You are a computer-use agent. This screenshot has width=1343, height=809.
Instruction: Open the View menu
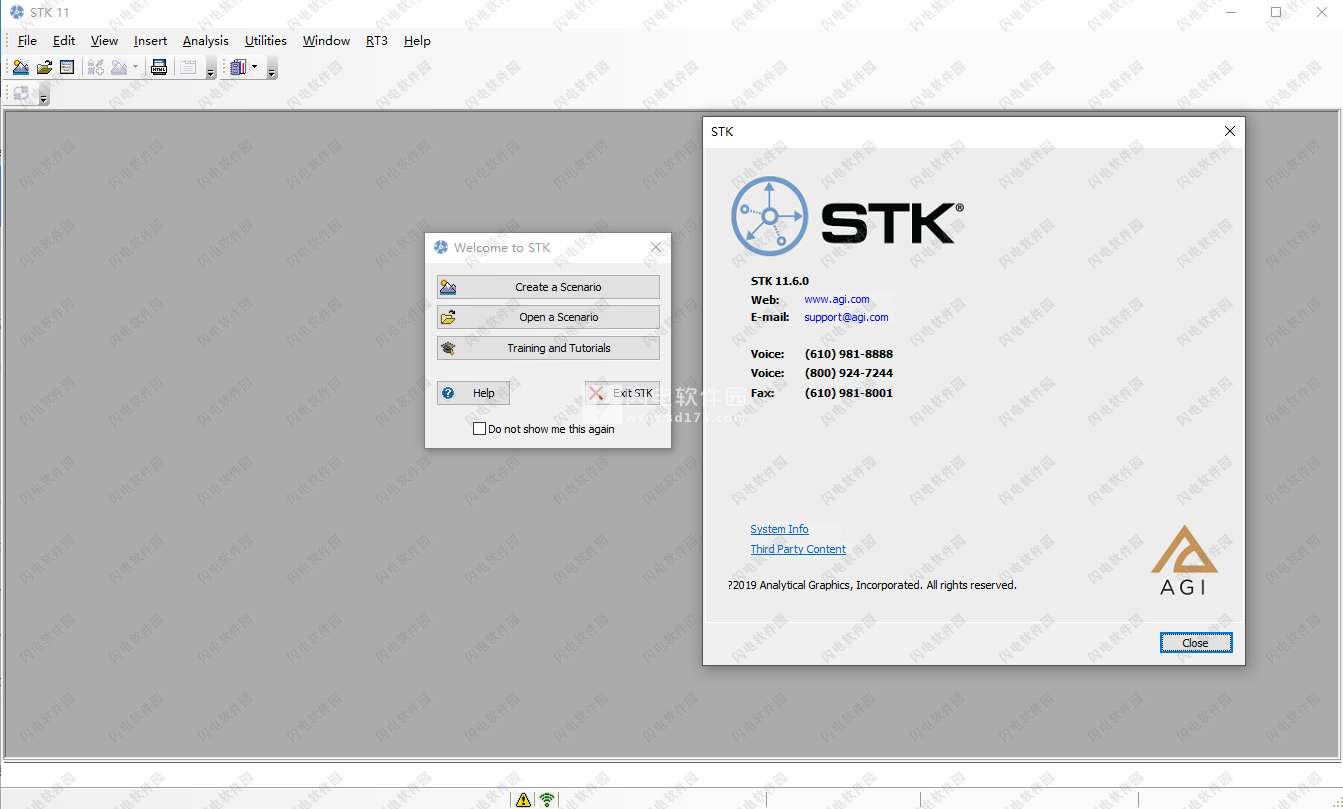pos(105,41)
